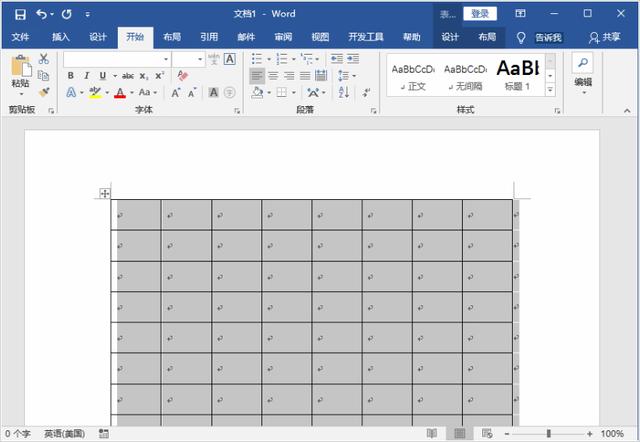Click the Save icon in title bar
Screen dimensions: 640x442
point(20,15)
